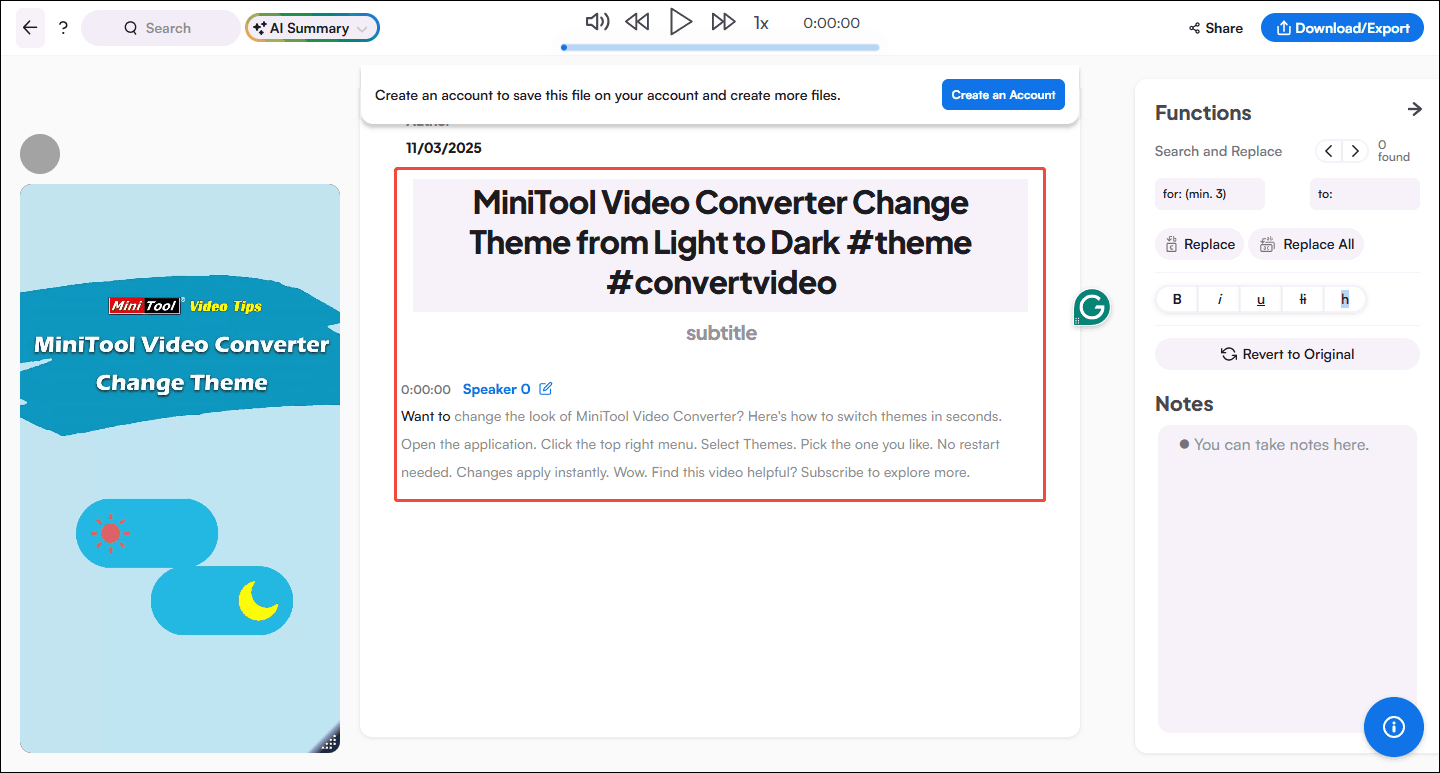
Task: Apply underline formatting
Action: (x=1260, y=298)
